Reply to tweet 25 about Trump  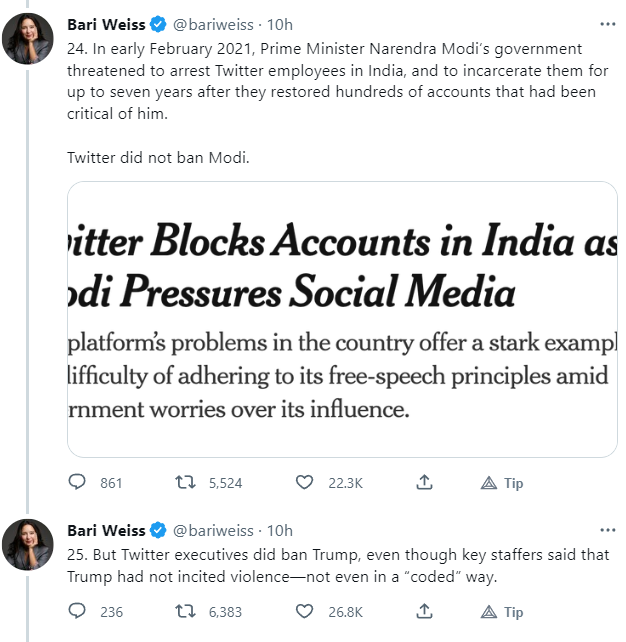[x=78, y=611]
